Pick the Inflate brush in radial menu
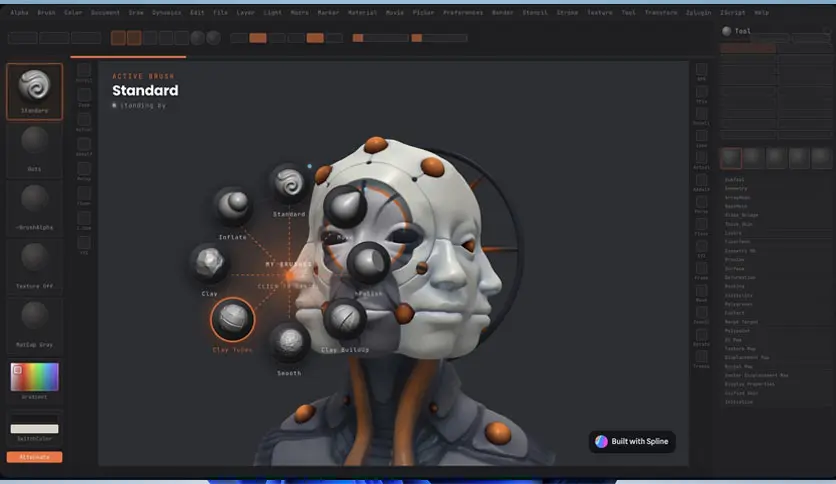 [x=233, y=206]
